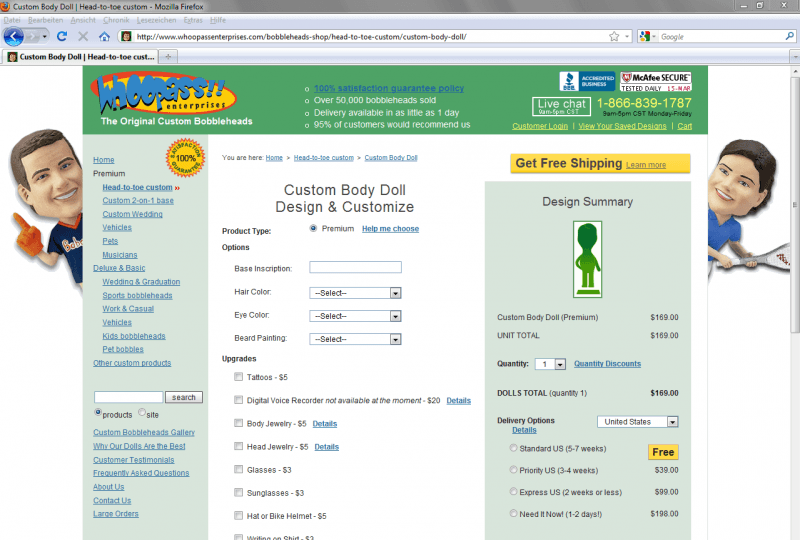Screen dimensions: 800x540
Task: Click the sidebar search button
Action: (x=184, y=397)
